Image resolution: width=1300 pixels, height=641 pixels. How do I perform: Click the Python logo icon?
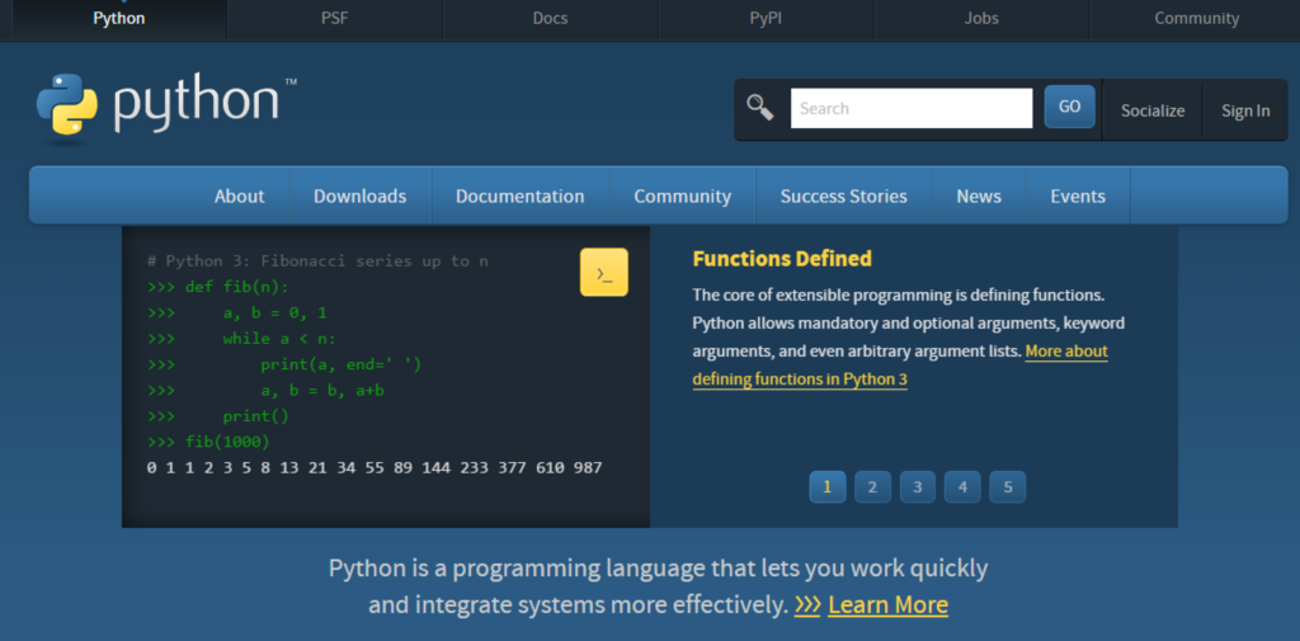click(x=67, y=105)
